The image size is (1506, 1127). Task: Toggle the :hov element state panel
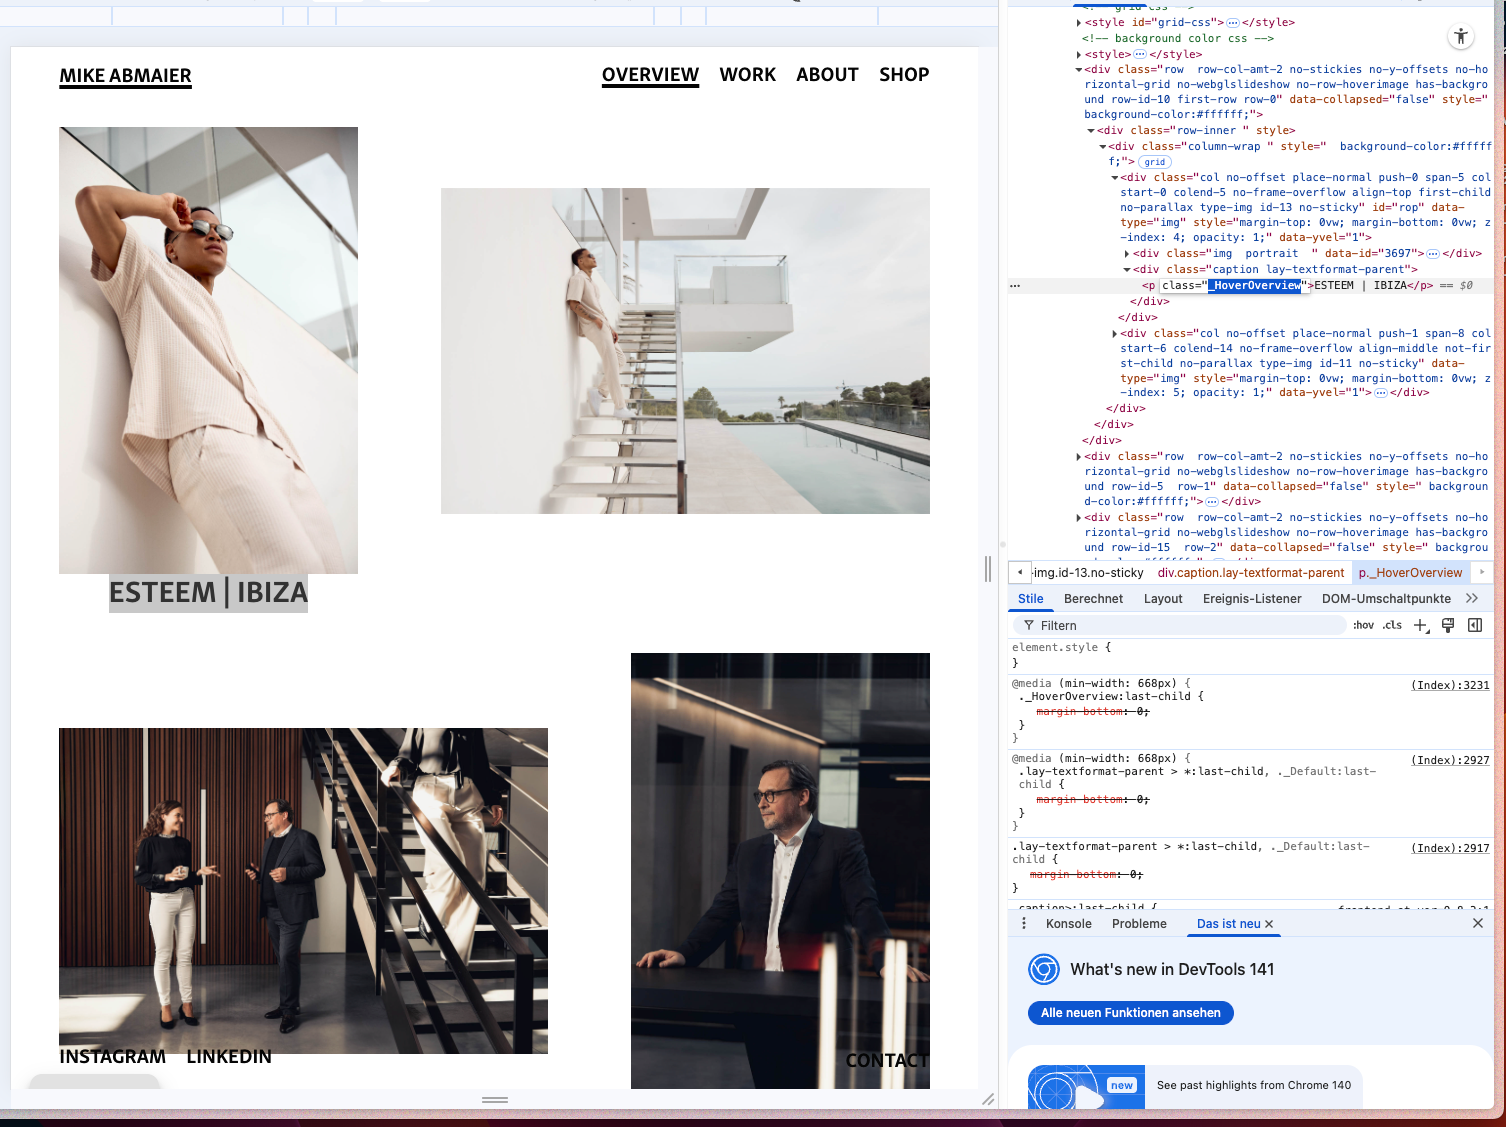point(1363,626)
